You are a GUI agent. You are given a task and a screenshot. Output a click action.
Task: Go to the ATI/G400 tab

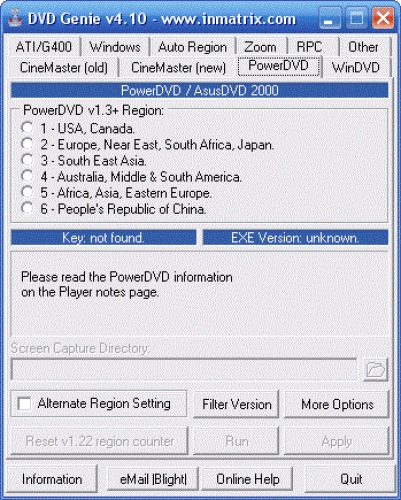pos(44,47)
